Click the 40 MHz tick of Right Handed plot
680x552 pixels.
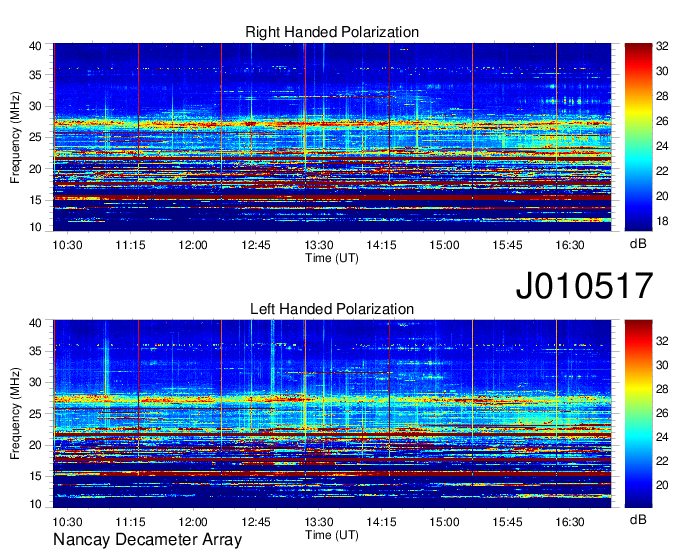click(35, 46)
